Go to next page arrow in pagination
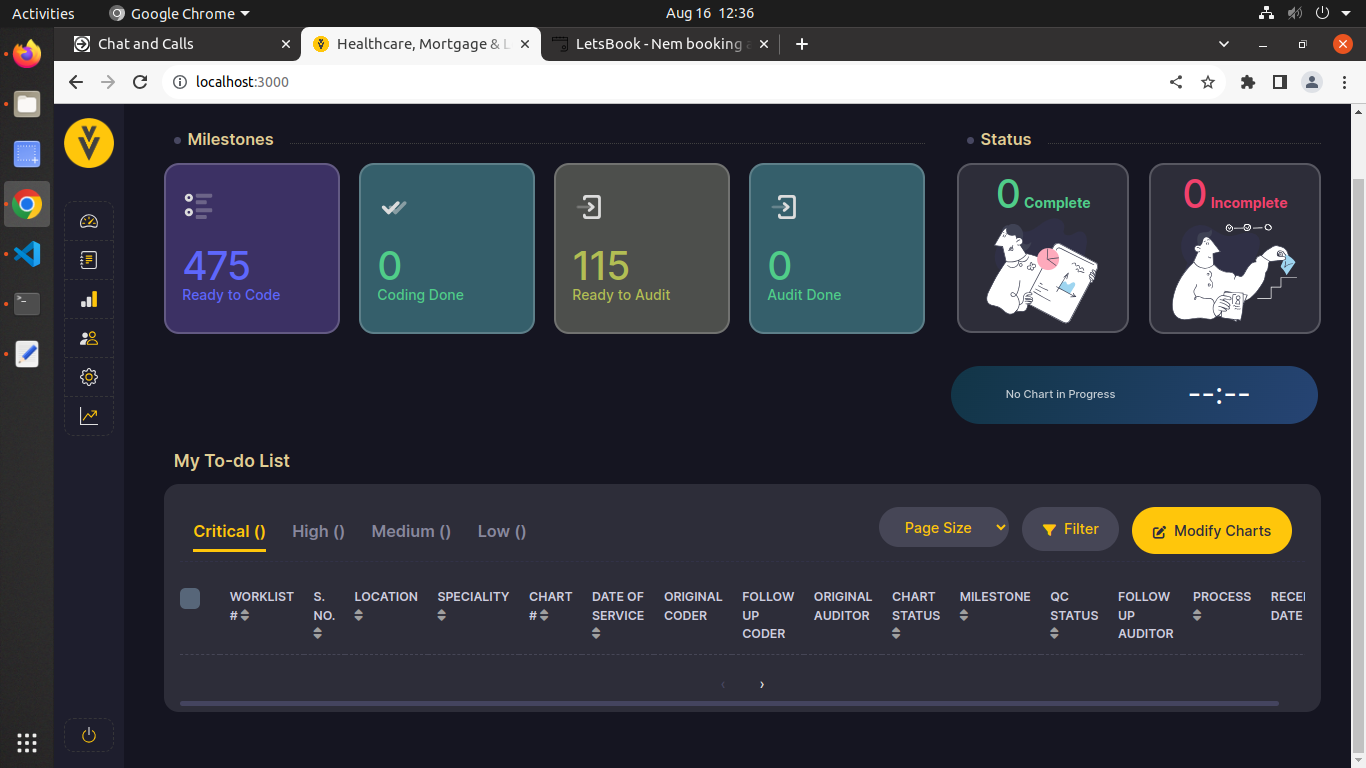Viewport: 1366px width, 768px height. coord(762,685)
